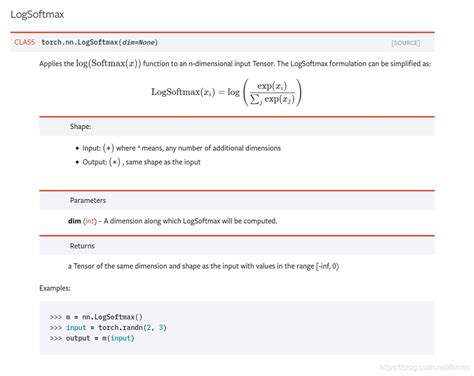Select the torch.nn.LogSoftmax class signature
This screenshot has height=376, width=474.
[x=99, y=42]
